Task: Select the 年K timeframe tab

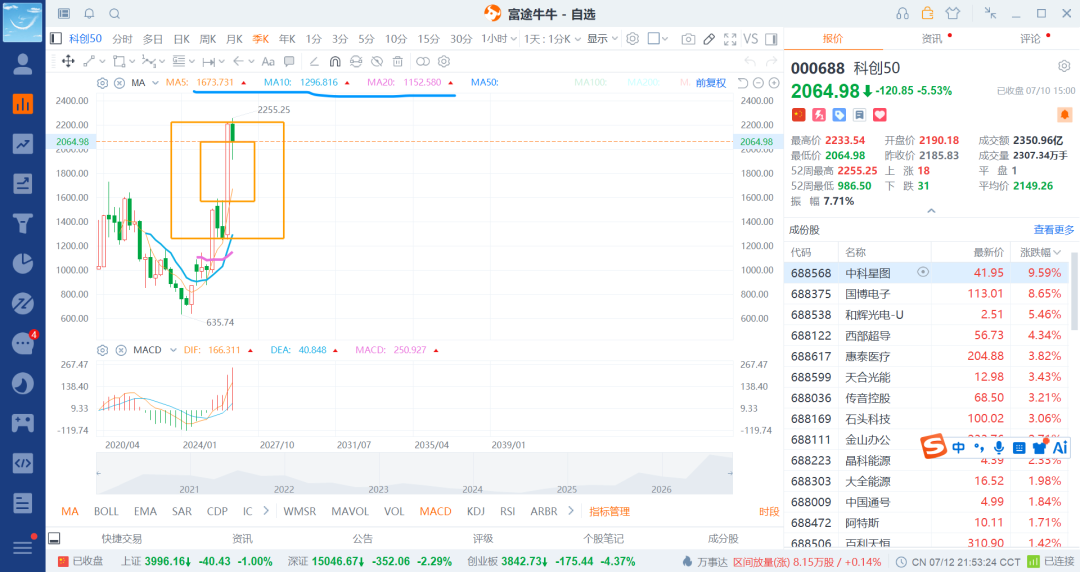Action: 287,39
